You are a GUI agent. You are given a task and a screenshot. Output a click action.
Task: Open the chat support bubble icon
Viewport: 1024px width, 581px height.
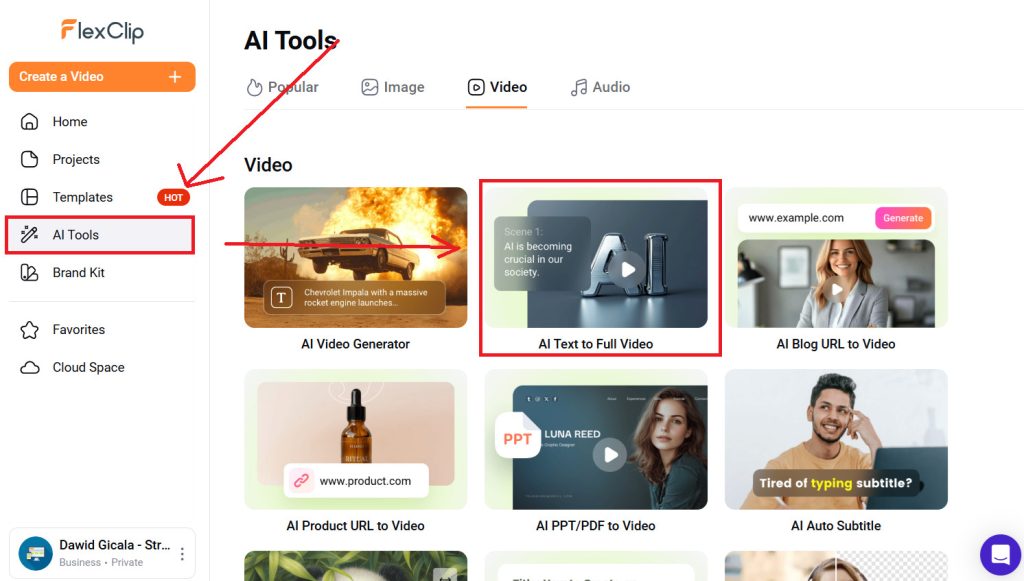coord(999,553)
